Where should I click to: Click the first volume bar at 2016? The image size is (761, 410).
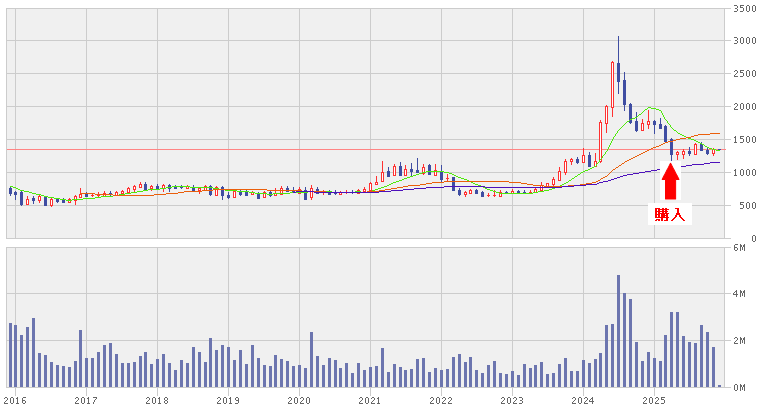pyautogui.click(x=10, y=355)
